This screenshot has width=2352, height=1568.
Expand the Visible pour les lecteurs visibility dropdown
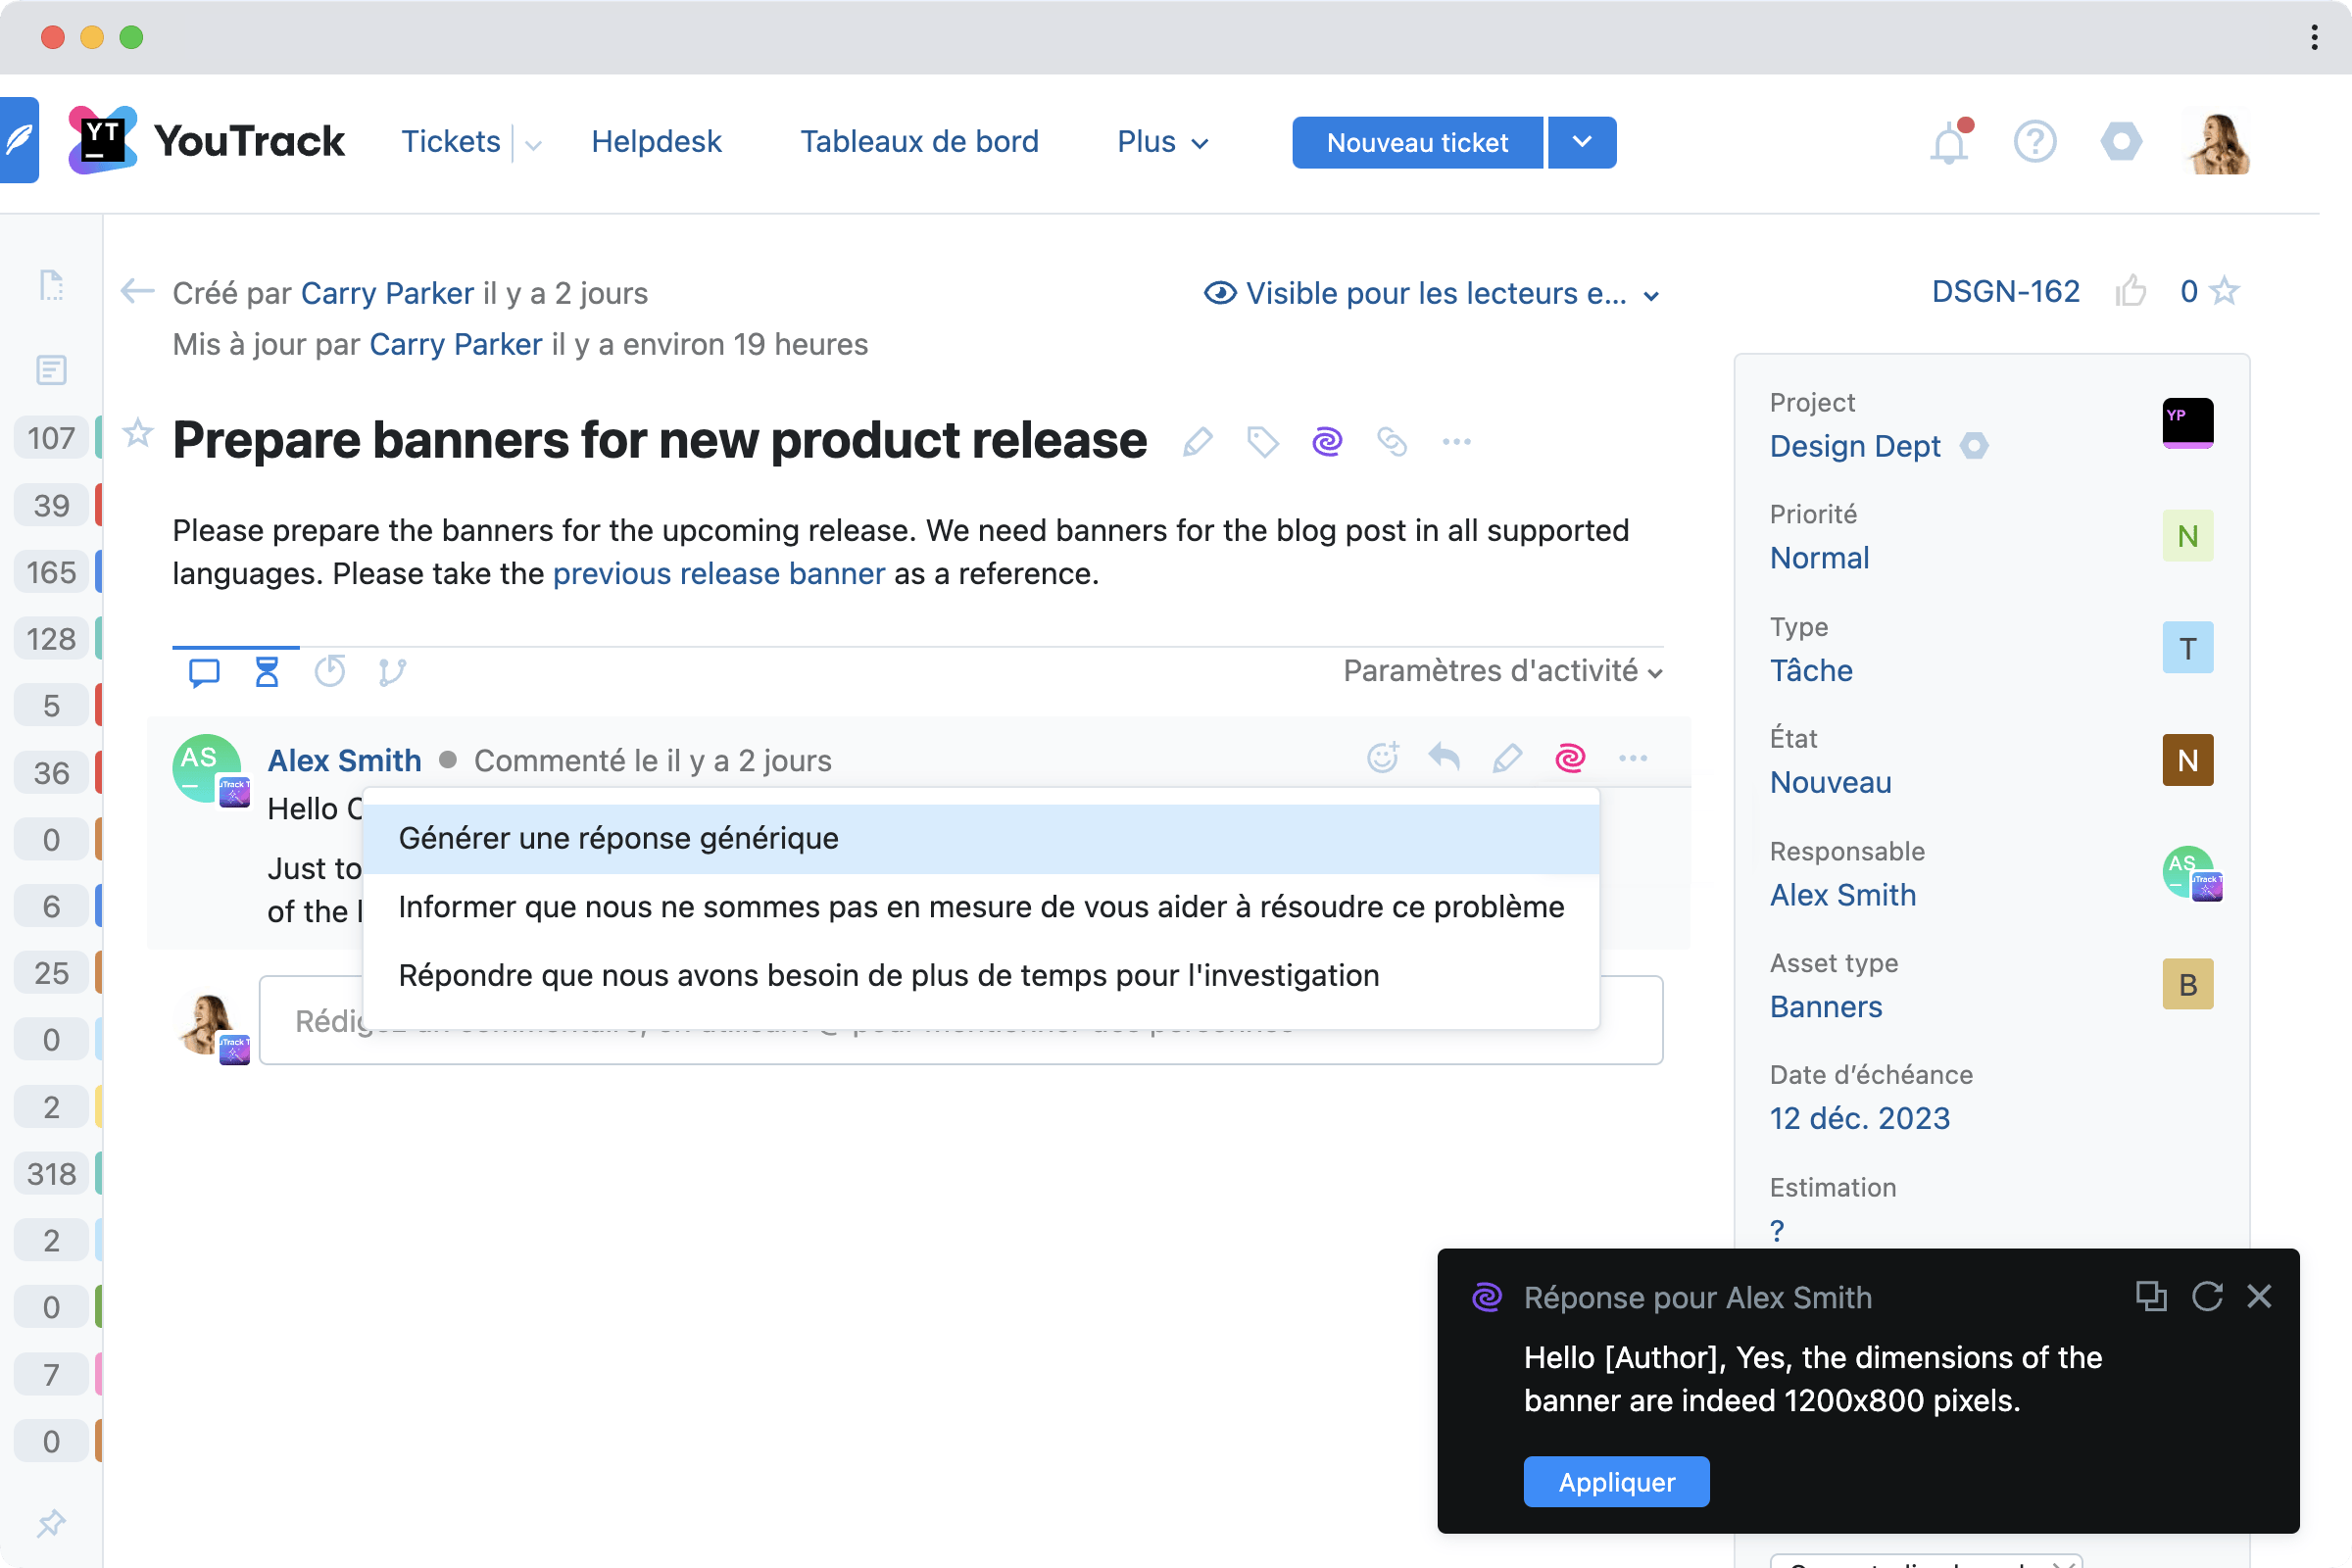click(x=1432, y=293)
